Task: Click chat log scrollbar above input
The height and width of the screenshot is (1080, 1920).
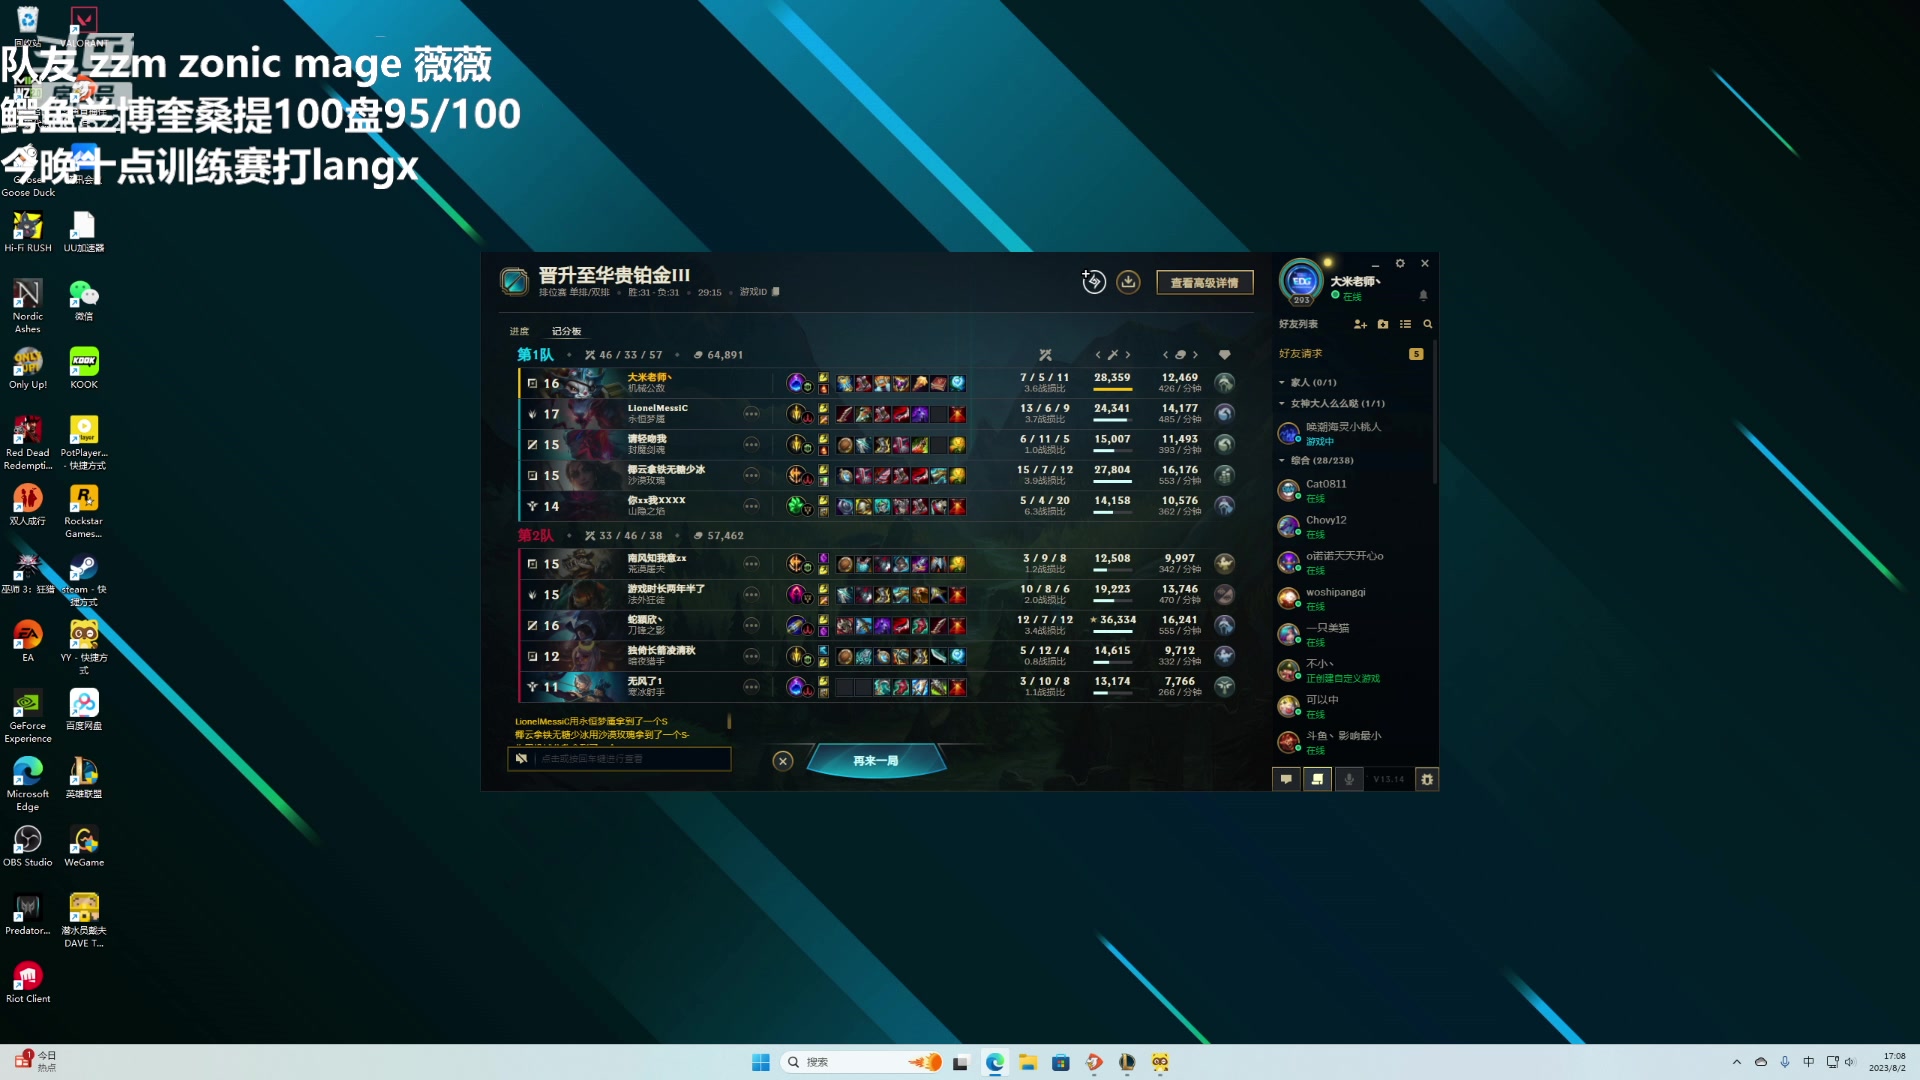Action: (729, 721)
